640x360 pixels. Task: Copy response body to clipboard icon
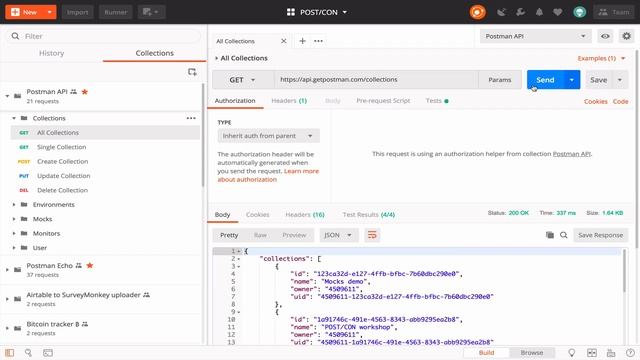point(550,235)
